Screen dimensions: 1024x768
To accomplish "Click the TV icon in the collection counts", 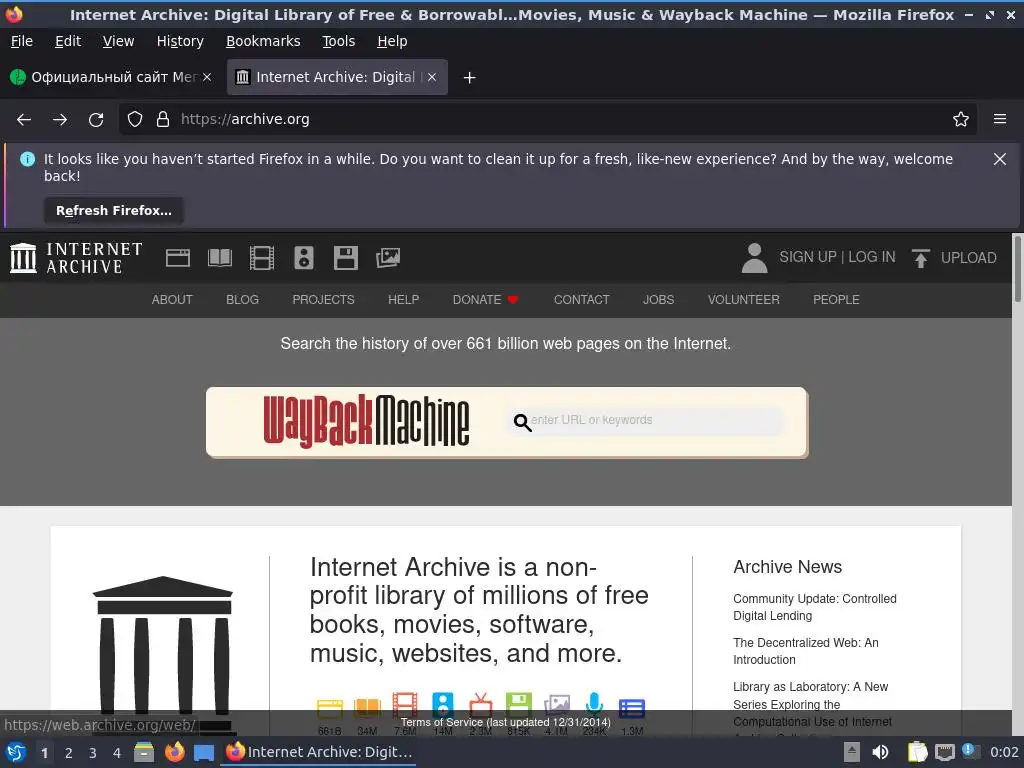I will point(481,705).
